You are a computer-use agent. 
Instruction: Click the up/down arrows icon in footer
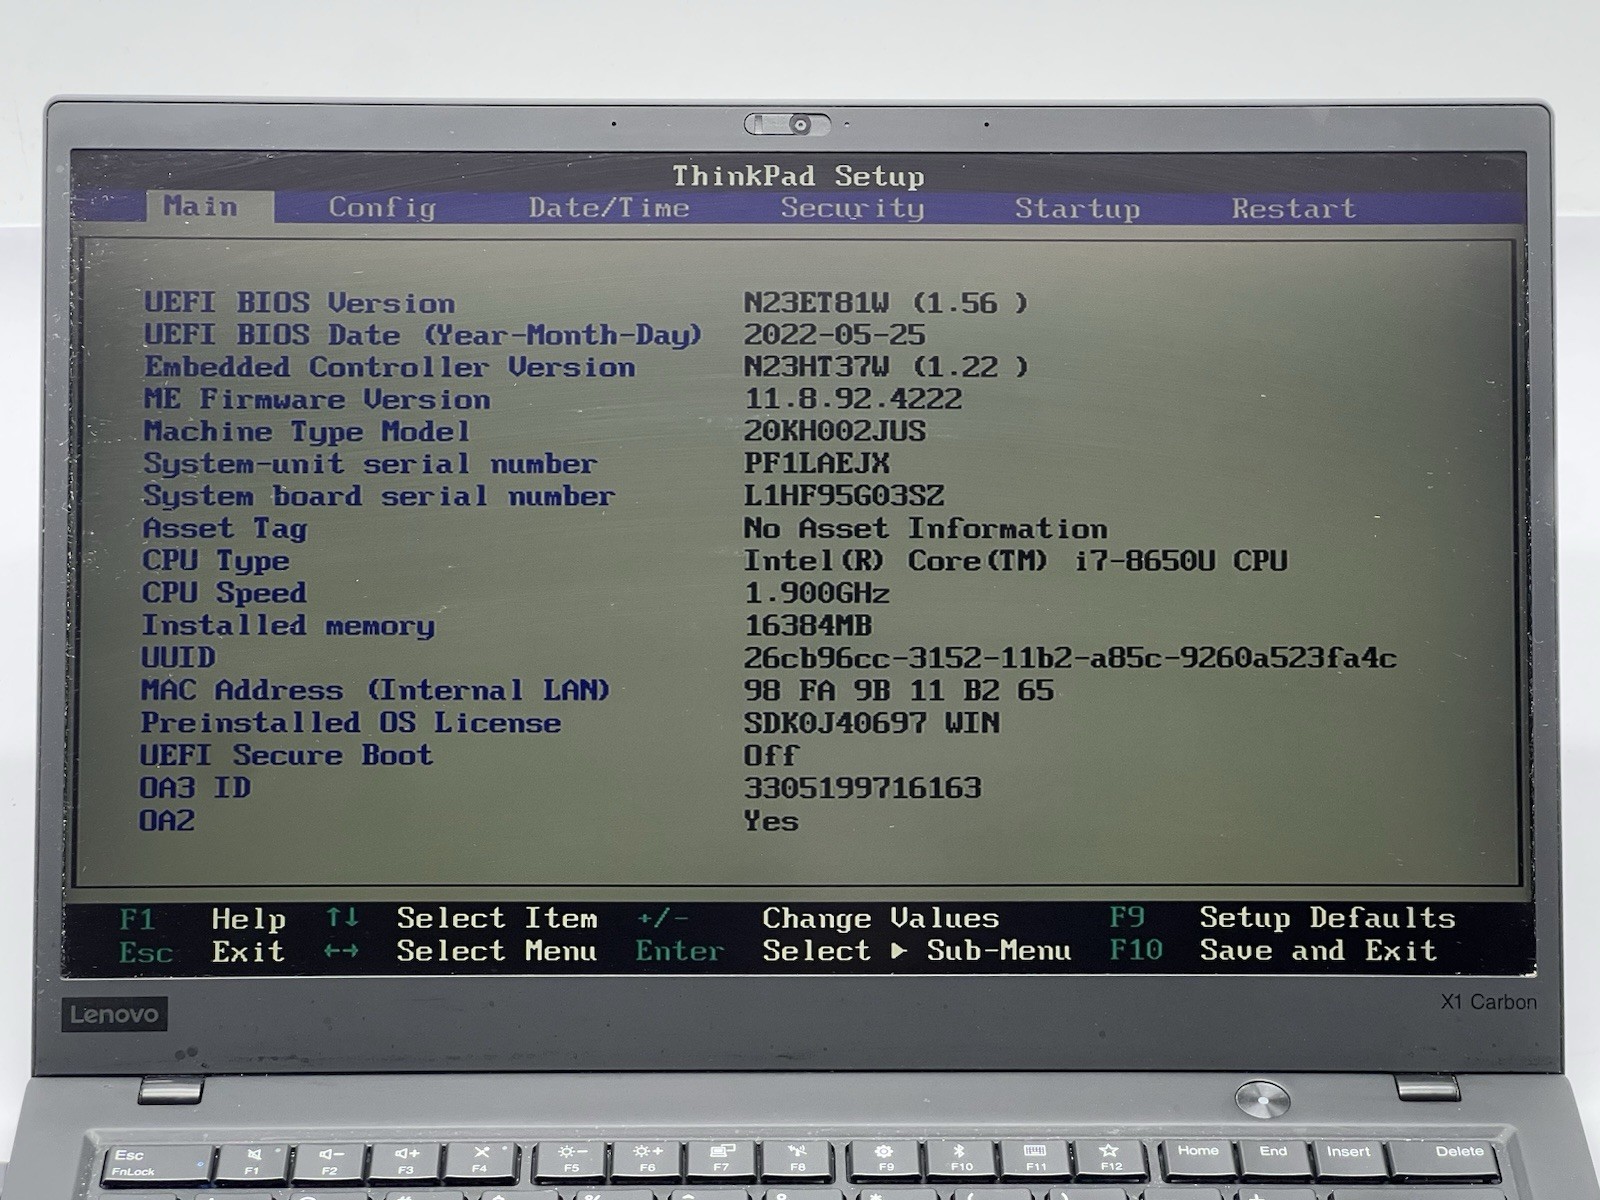coord(342,917)
